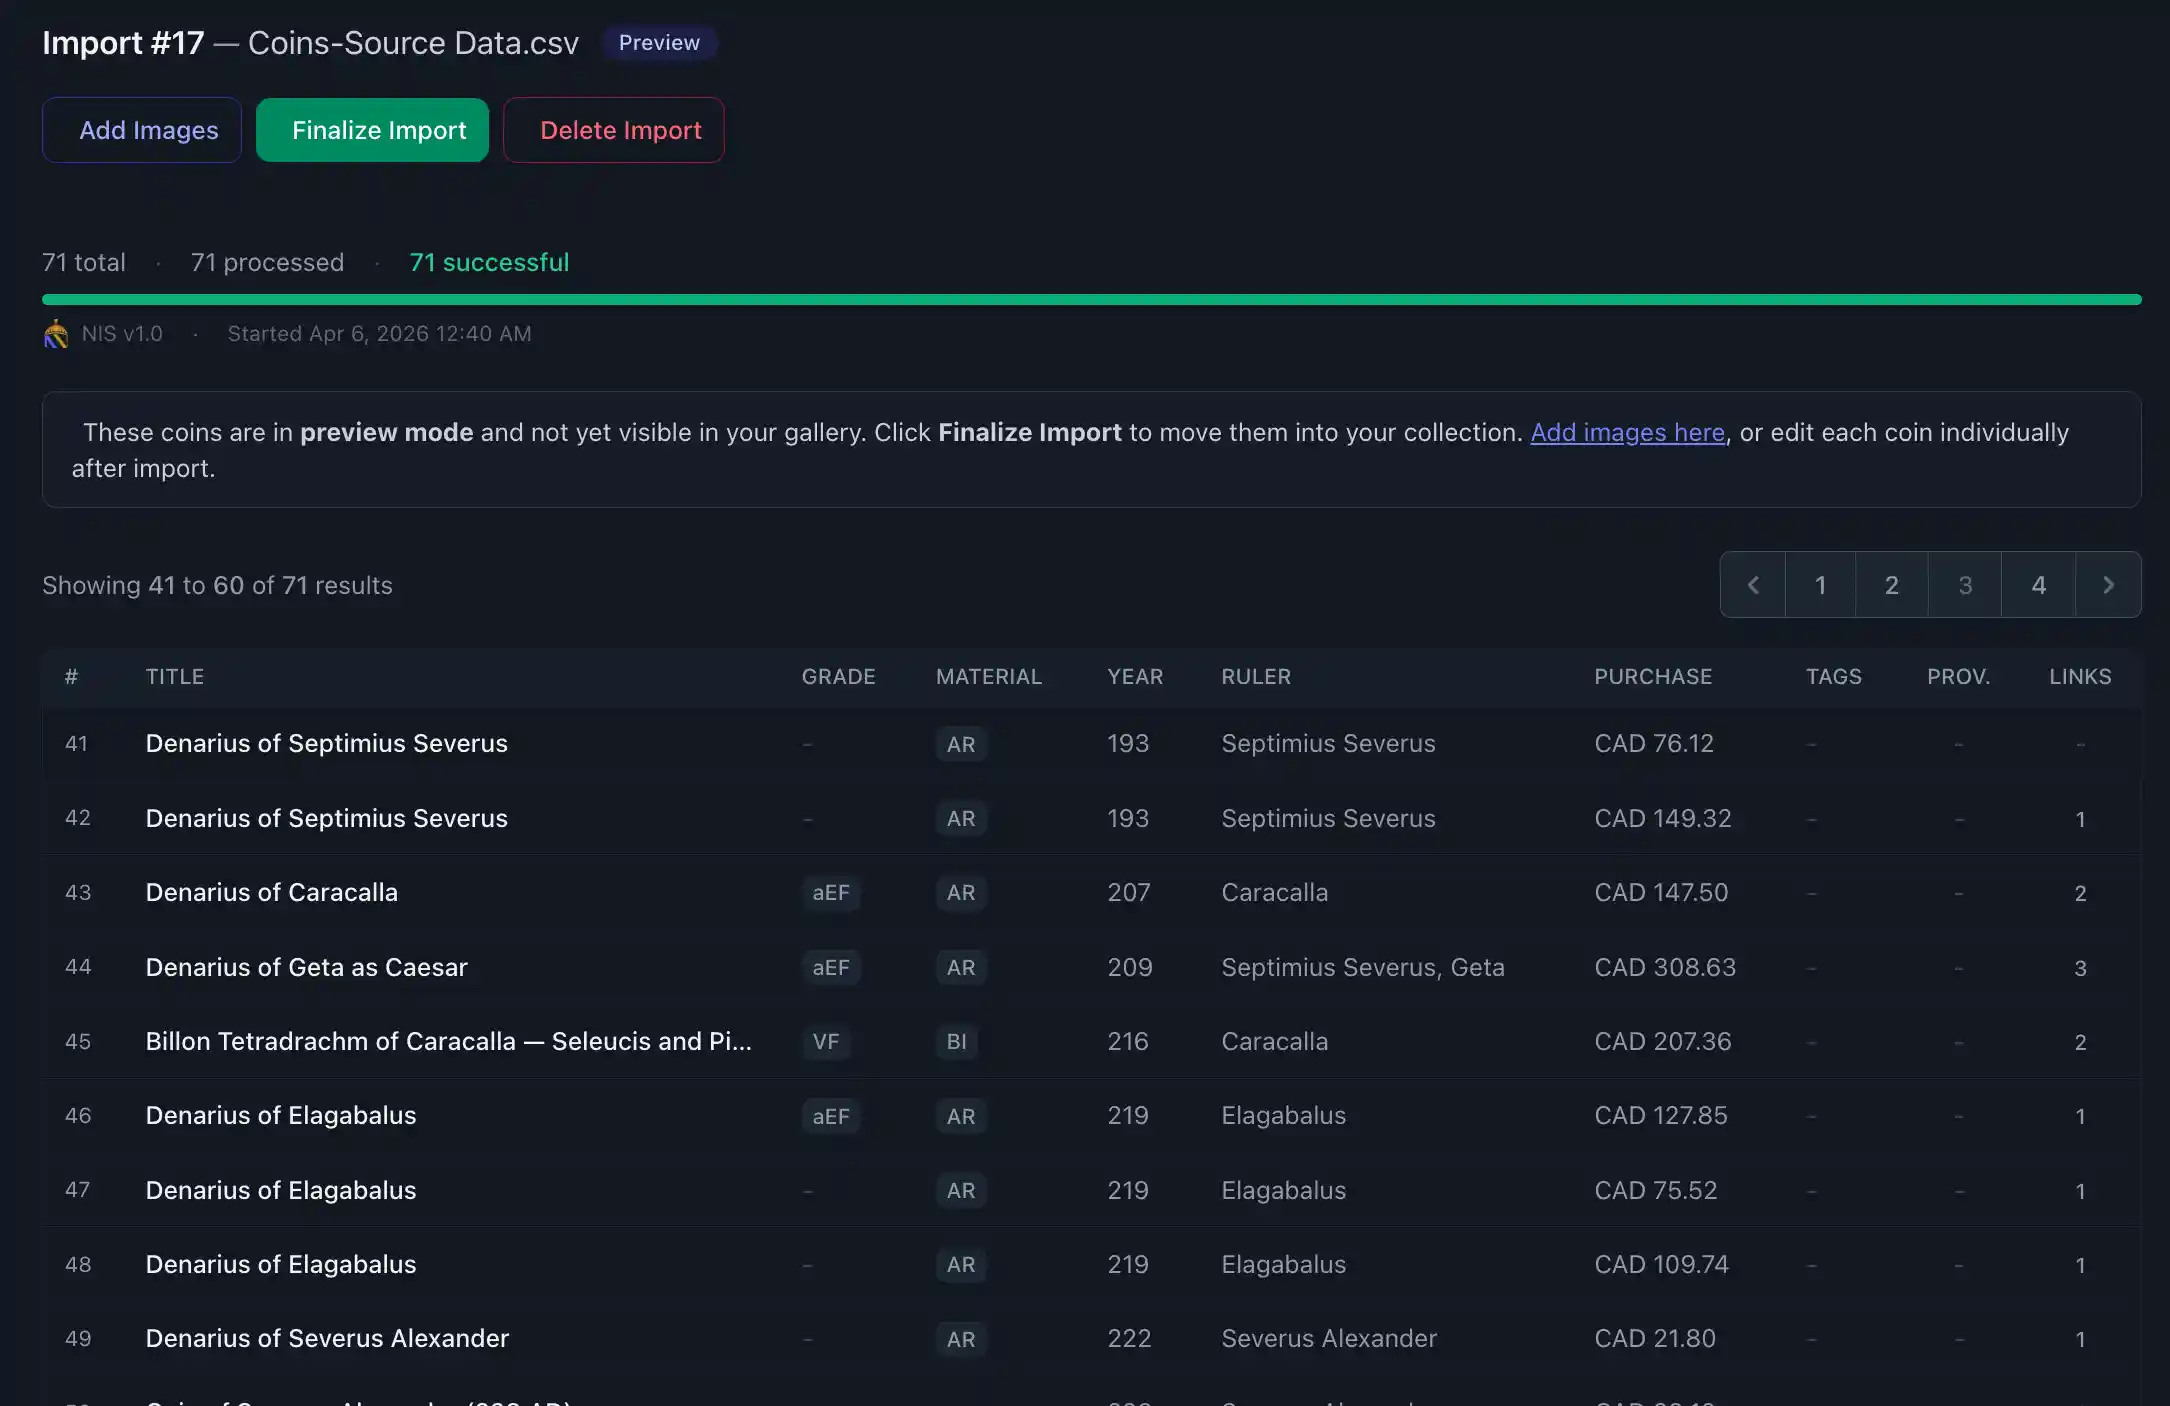Click links count 3 on row 44
This screenshot has height=1406, width=2170.
click(2080, 968)
